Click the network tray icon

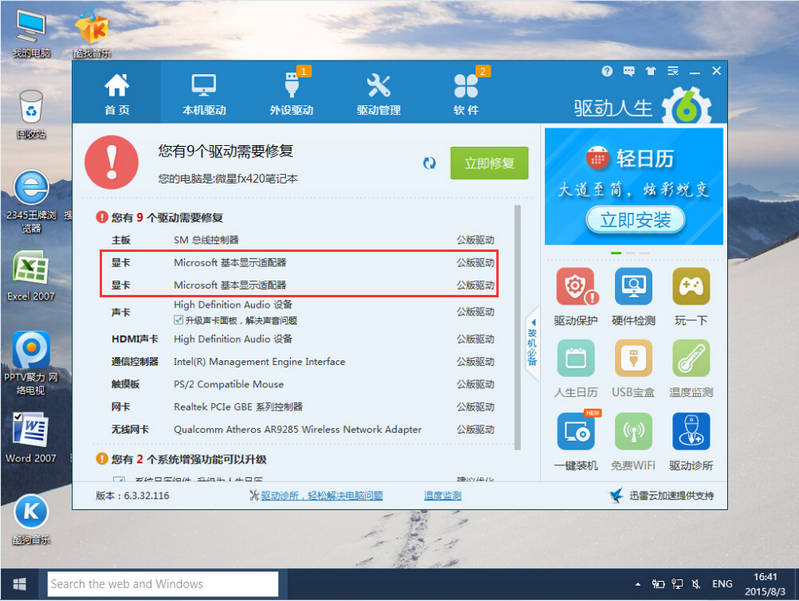pyautogui.click(x=677, y=584)
